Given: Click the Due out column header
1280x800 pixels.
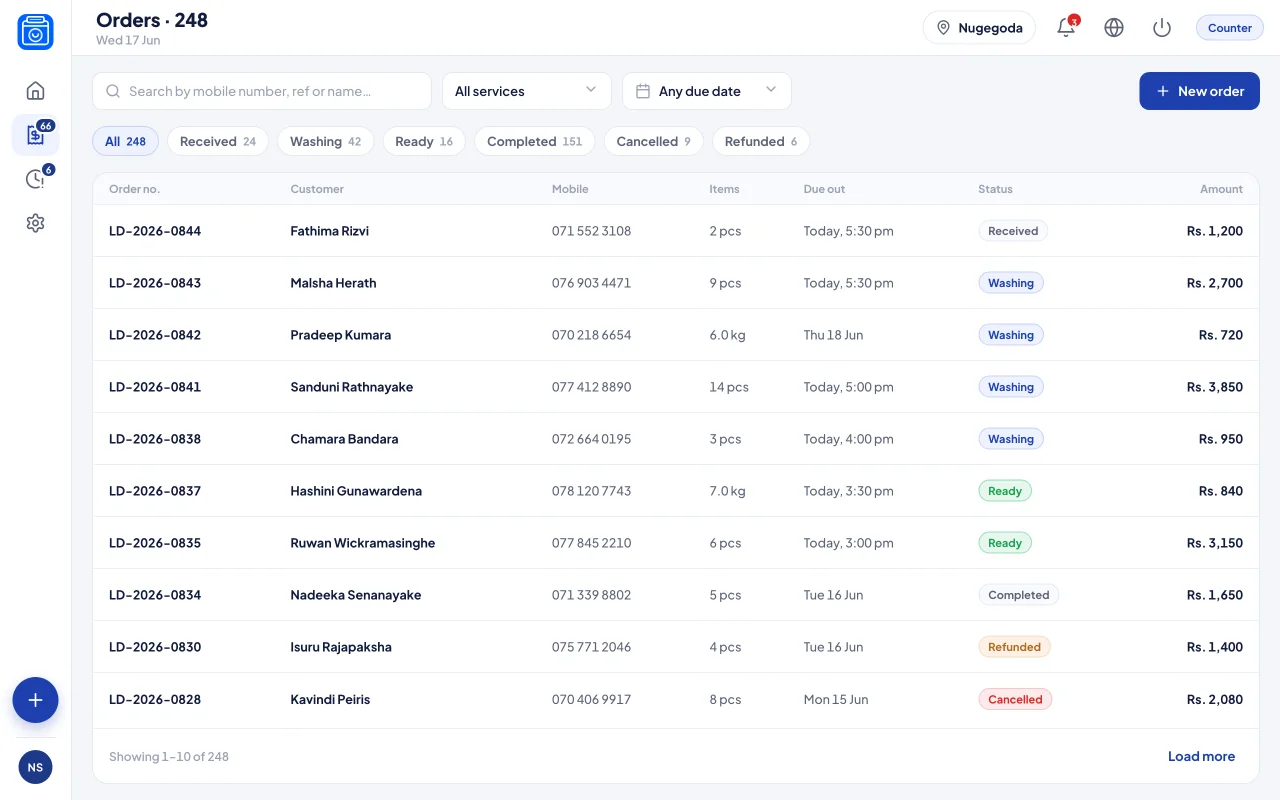Looking at the screenshot, I should (x=824, y=189).
